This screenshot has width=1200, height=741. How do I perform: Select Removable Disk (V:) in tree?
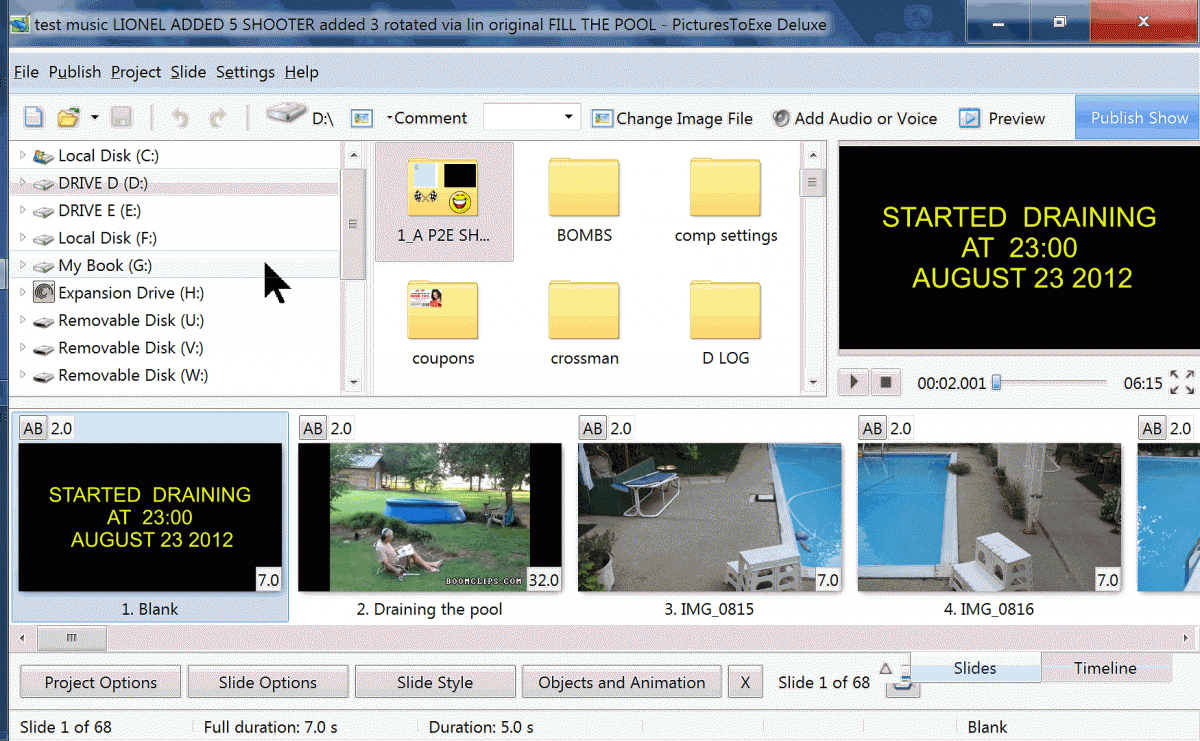[x=132, y=348]
